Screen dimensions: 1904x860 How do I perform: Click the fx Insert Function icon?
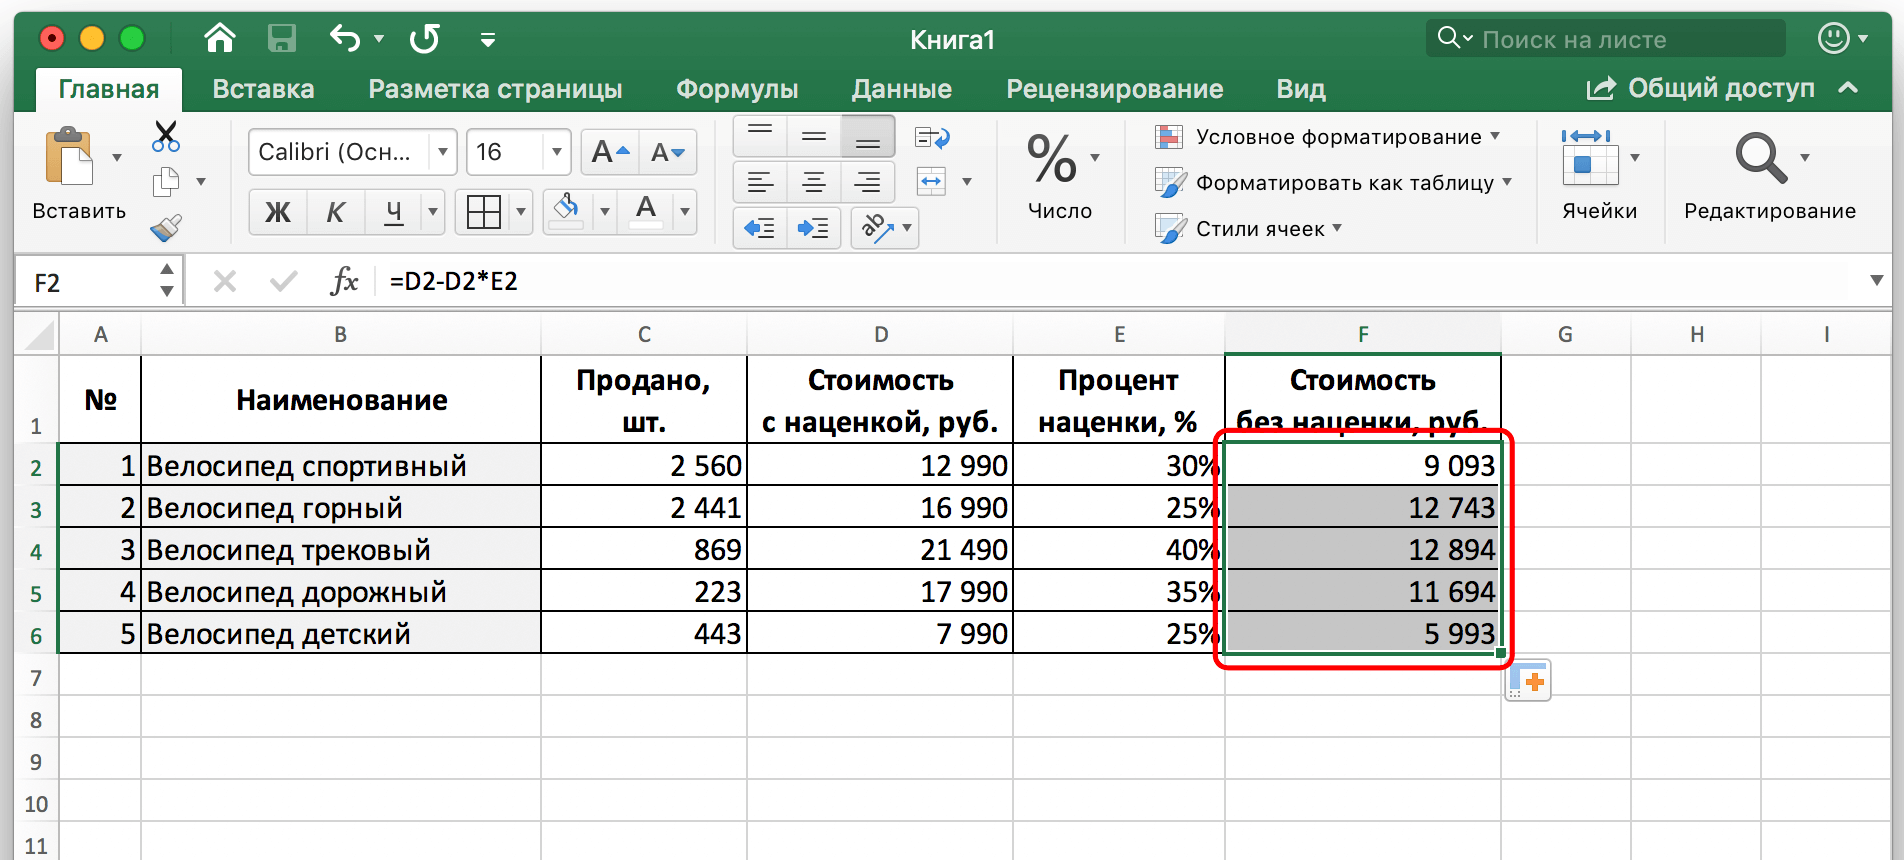click(344, 281)
